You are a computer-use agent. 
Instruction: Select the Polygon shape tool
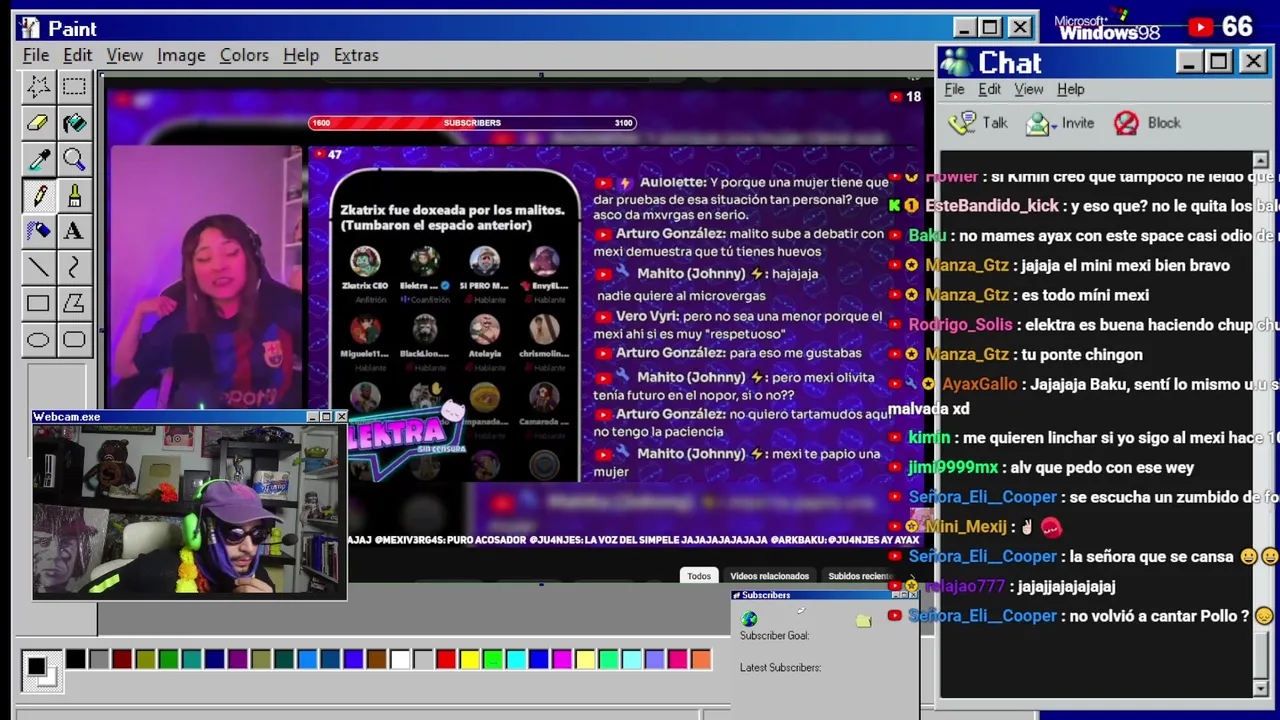74,303
